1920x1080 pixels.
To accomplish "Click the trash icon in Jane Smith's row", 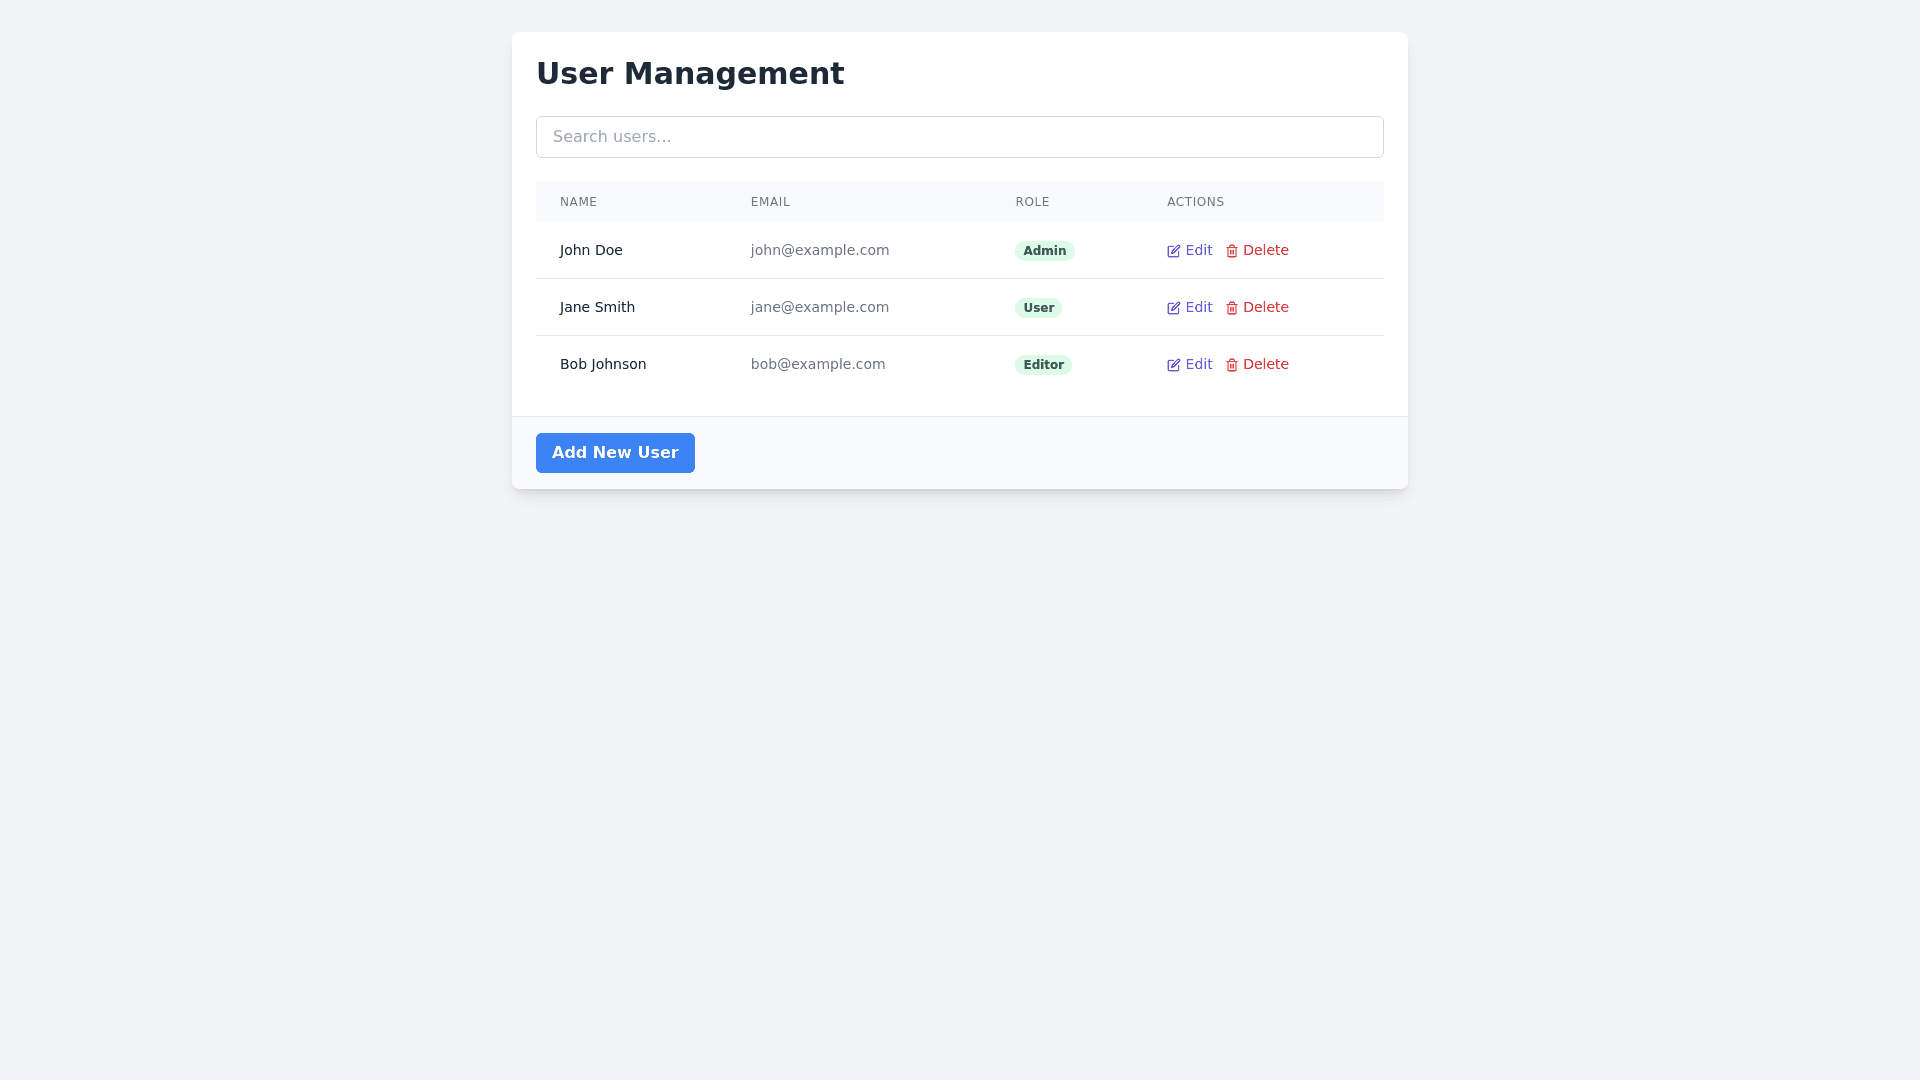I will [x=1232, y=308].
